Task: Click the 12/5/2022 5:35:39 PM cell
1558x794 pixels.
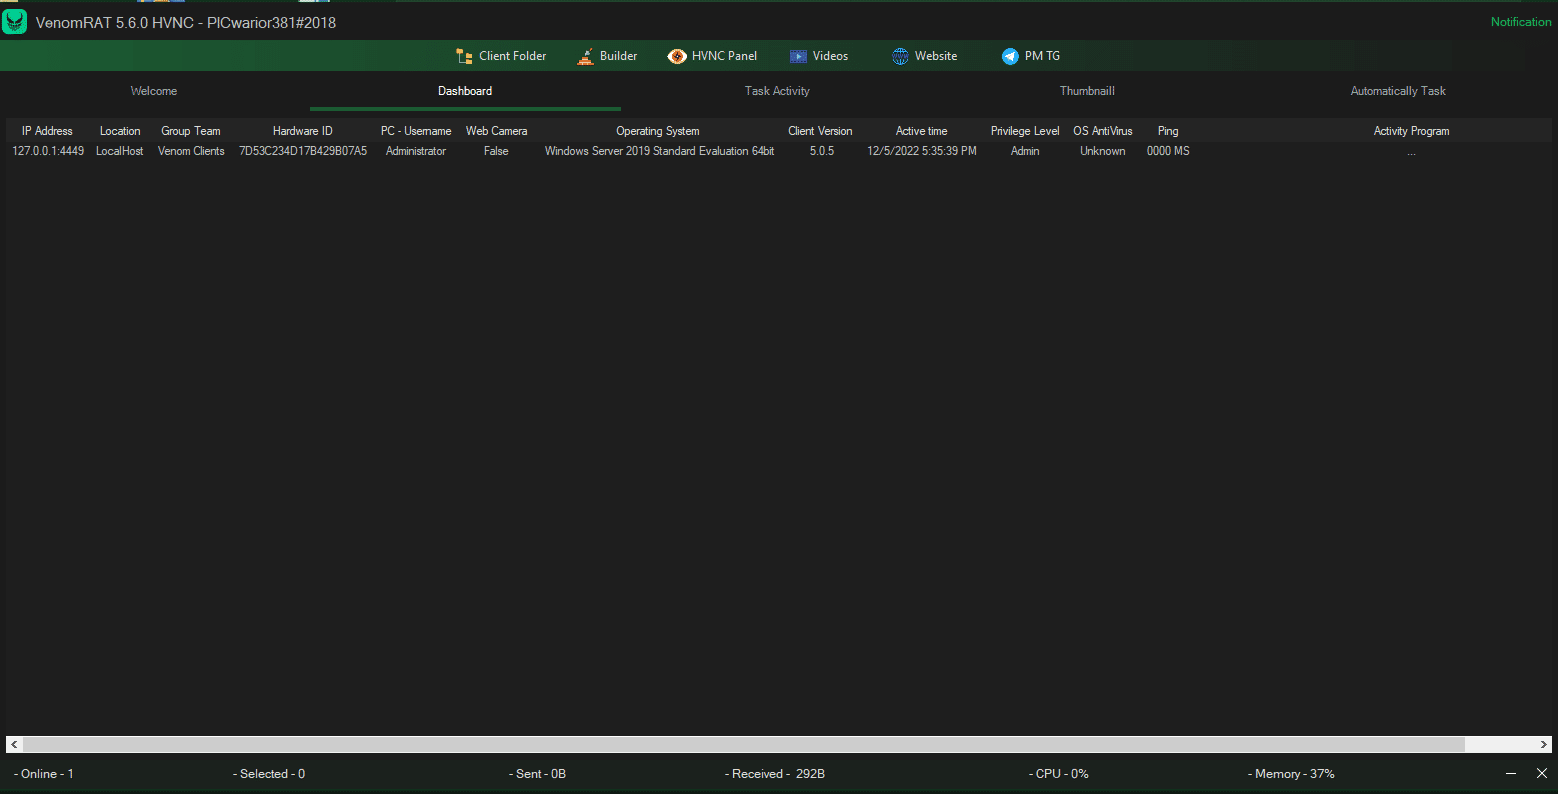Action: coord(922,151)
